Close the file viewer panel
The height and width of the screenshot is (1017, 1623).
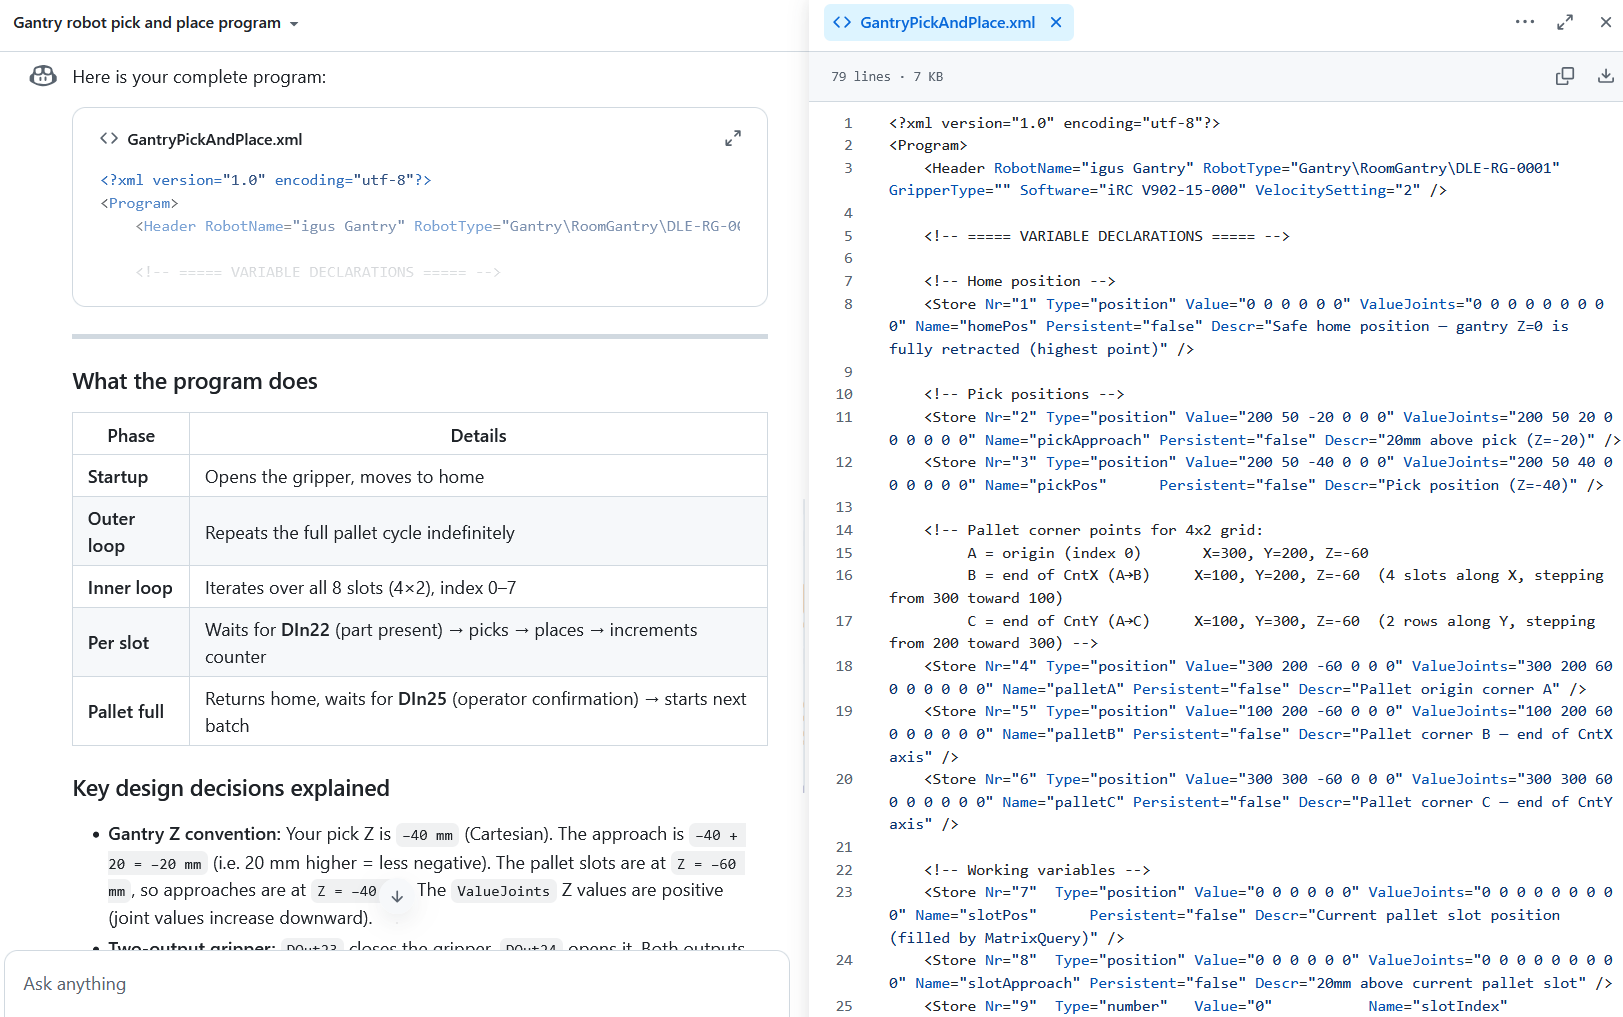1605,22
